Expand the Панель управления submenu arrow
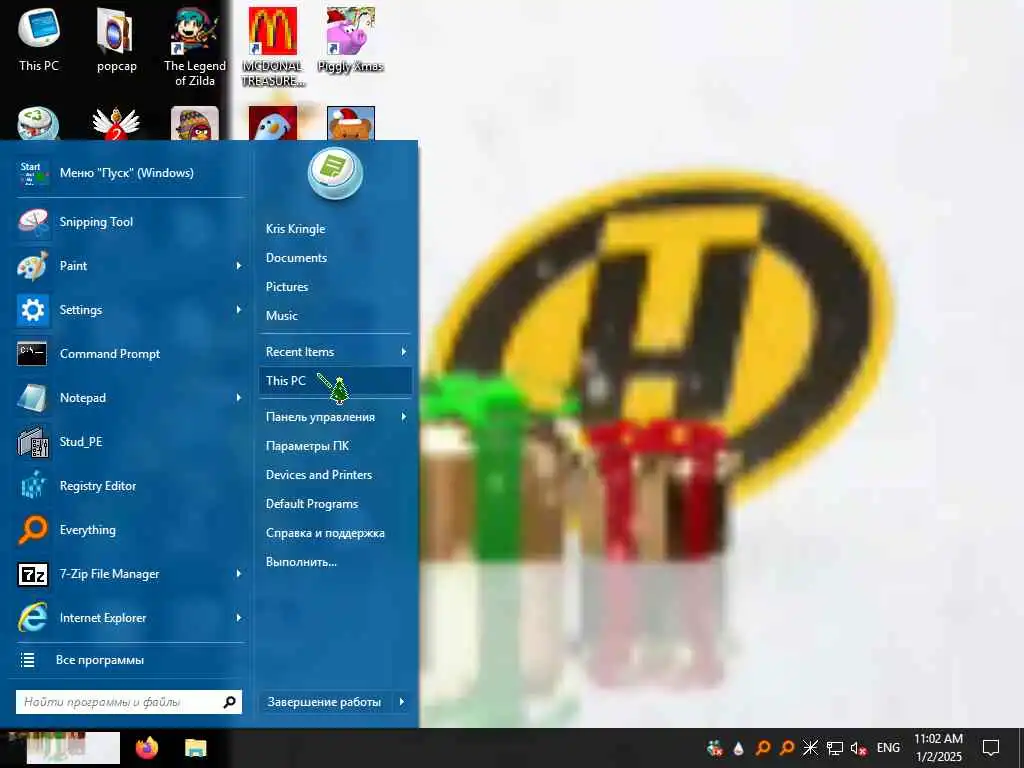This screenshot has width=1024, height=768. point(404,417)
